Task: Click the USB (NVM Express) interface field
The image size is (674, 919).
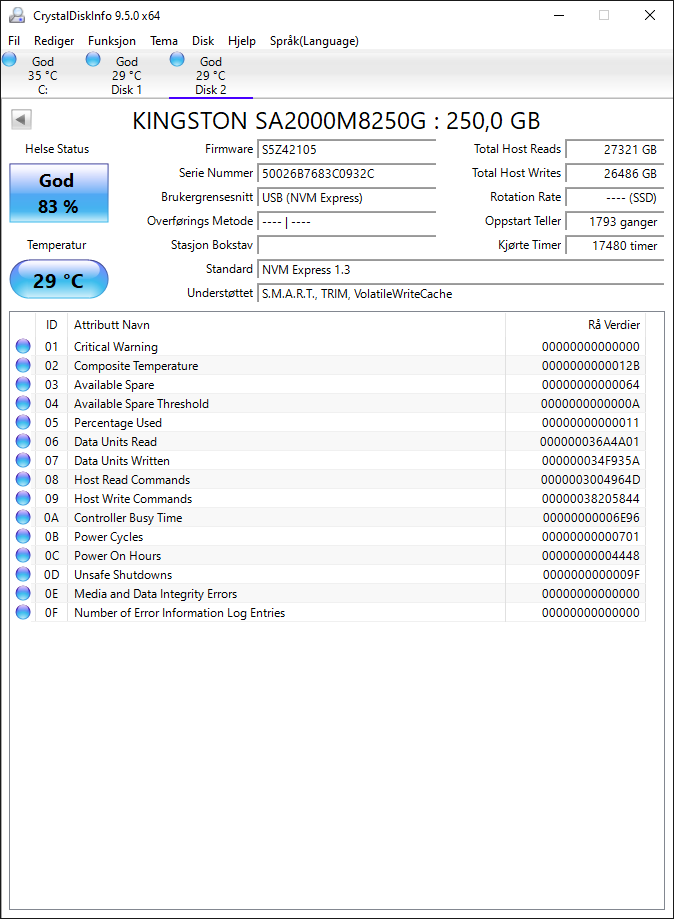Action: (x=346, y=198)
